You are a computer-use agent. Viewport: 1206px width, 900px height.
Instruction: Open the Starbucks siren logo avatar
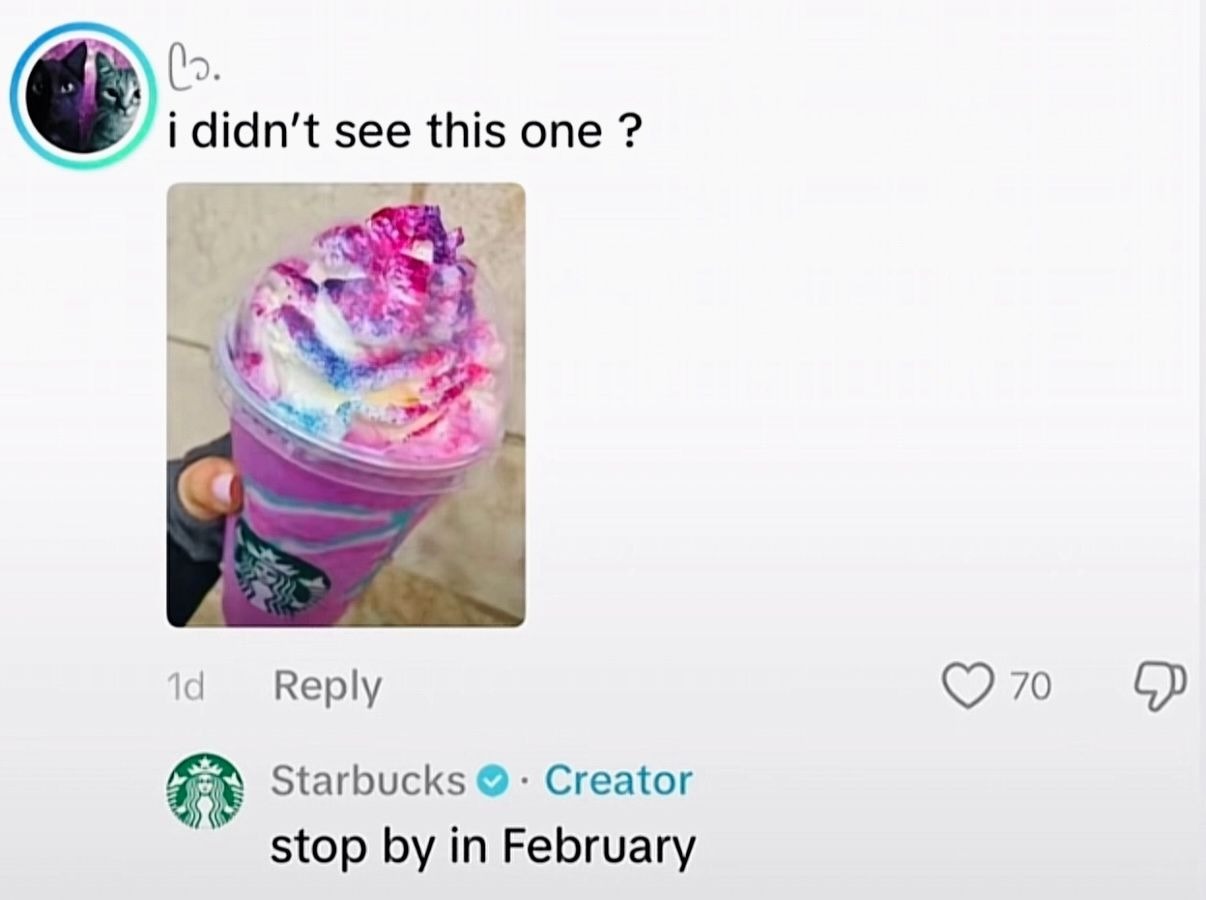coord(205,789)
